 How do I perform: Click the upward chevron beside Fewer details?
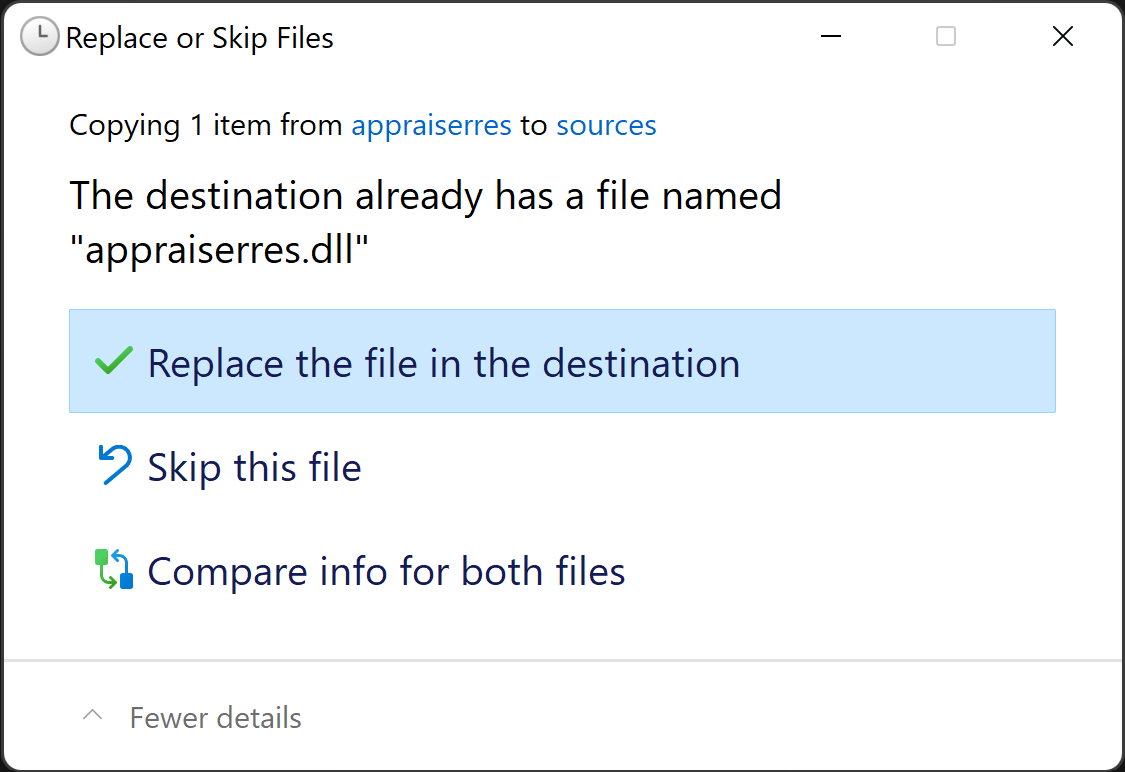[x=93, y=716]
